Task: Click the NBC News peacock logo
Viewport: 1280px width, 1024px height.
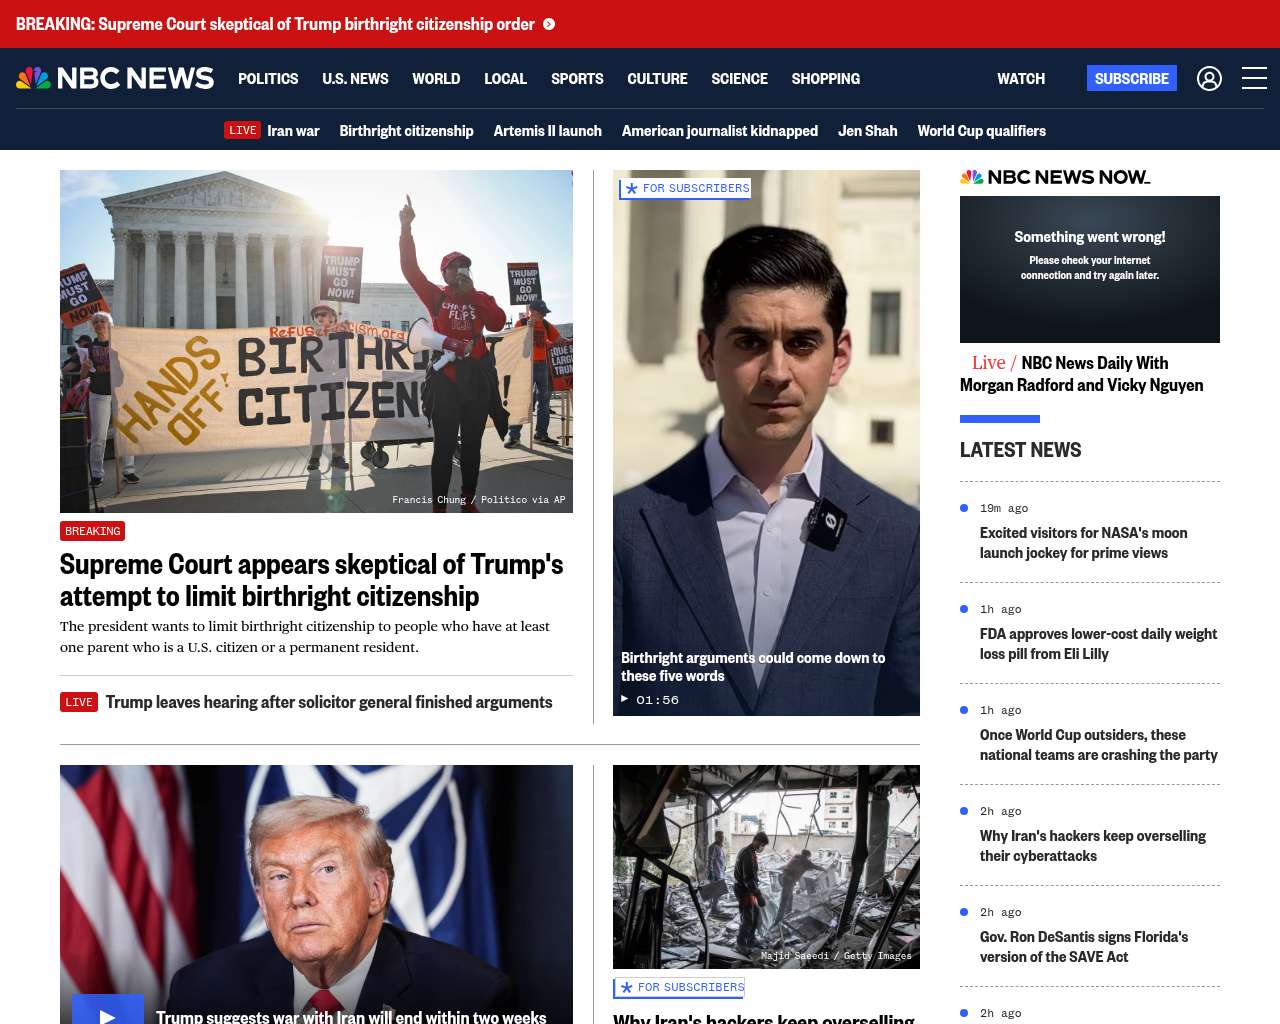Action: [x=115, y=78]
